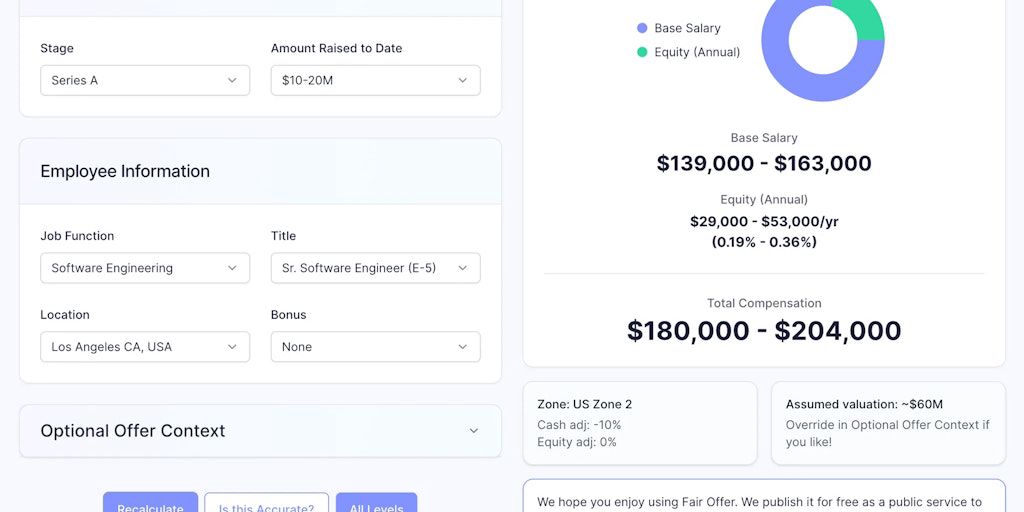Click the Base Salary legend dot

[642, 28]
